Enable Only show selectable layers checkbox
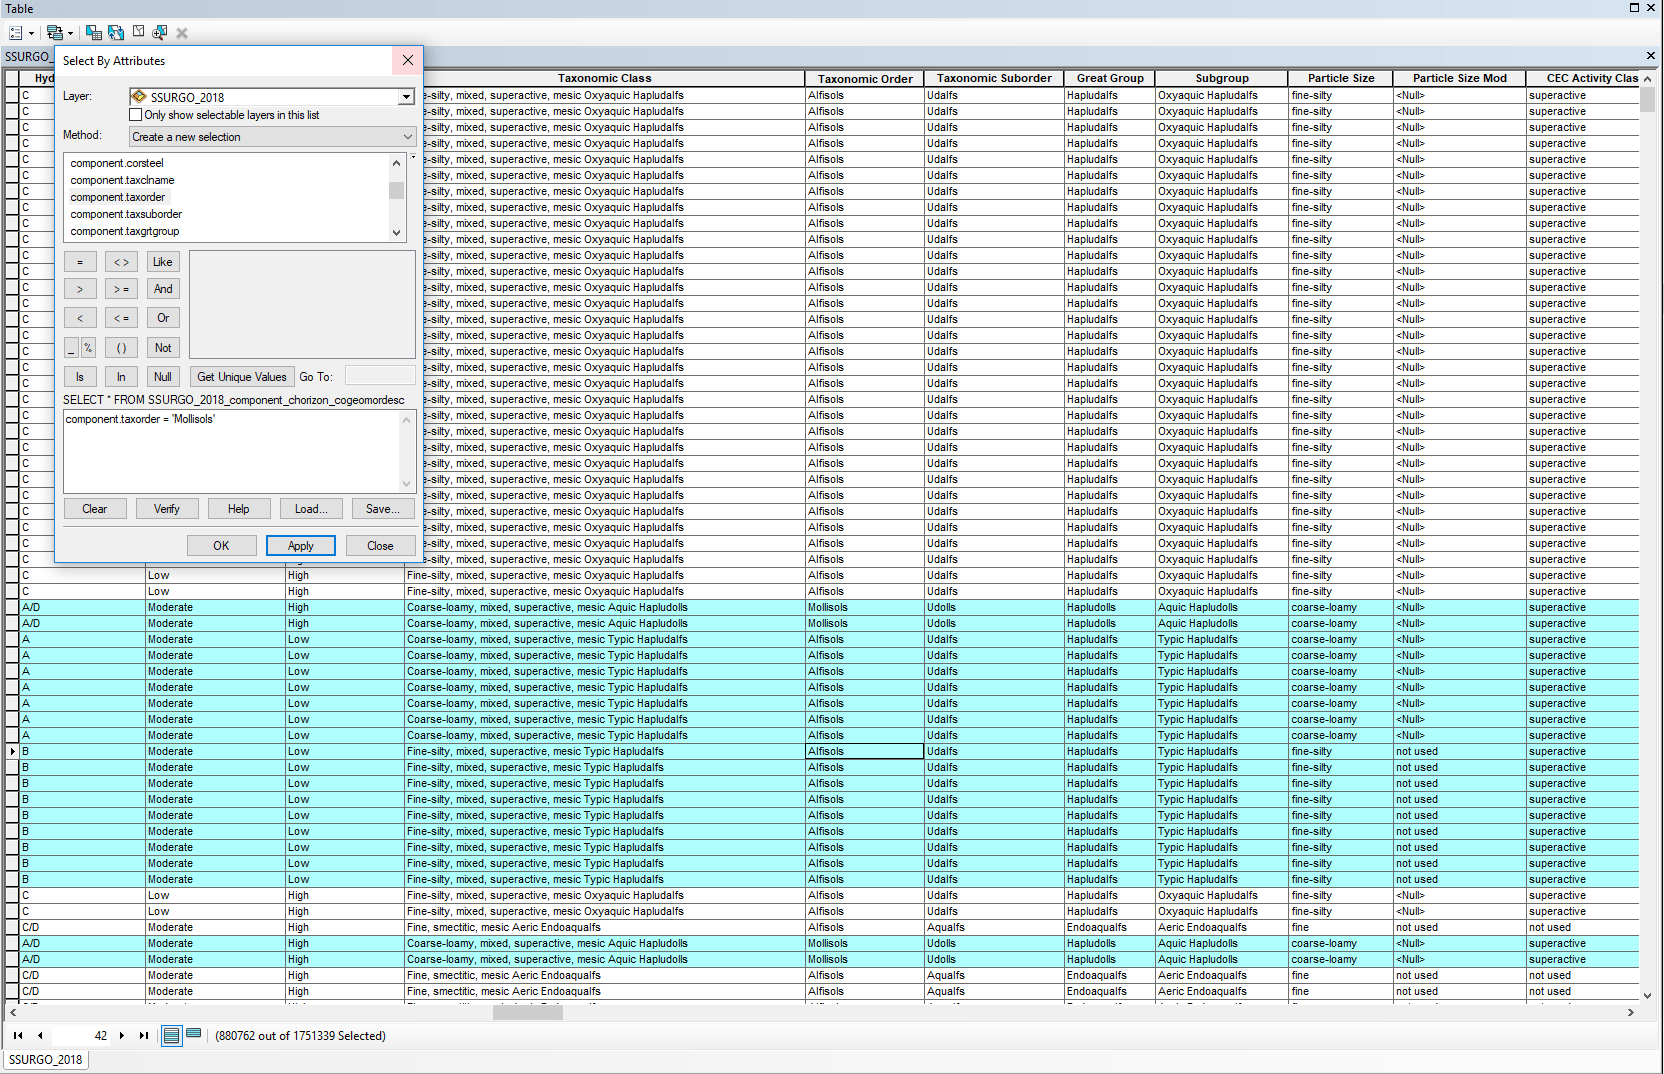Screen dimensions: 1664x1074 point(136,115)
